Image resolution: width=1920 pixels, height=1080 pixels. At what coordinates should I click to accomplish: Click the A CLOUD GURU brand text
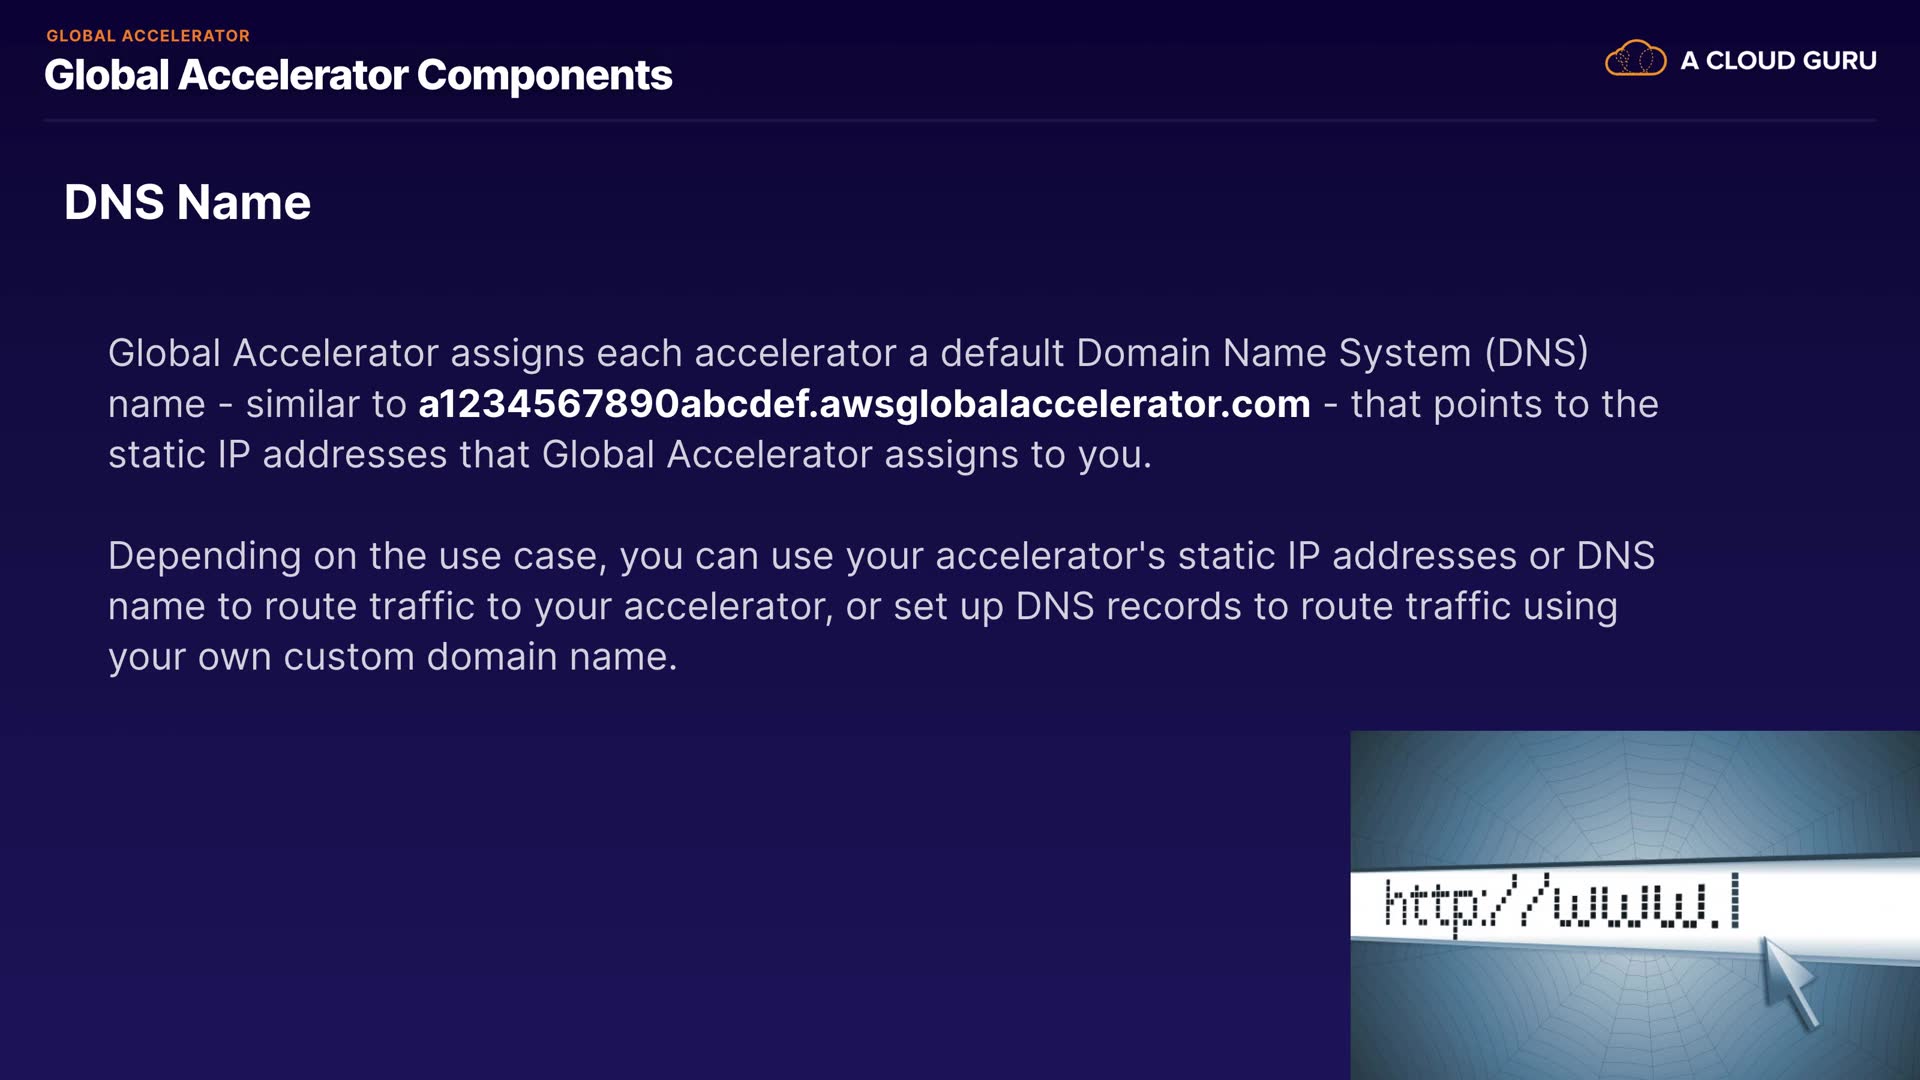(x=1778, y=61)
